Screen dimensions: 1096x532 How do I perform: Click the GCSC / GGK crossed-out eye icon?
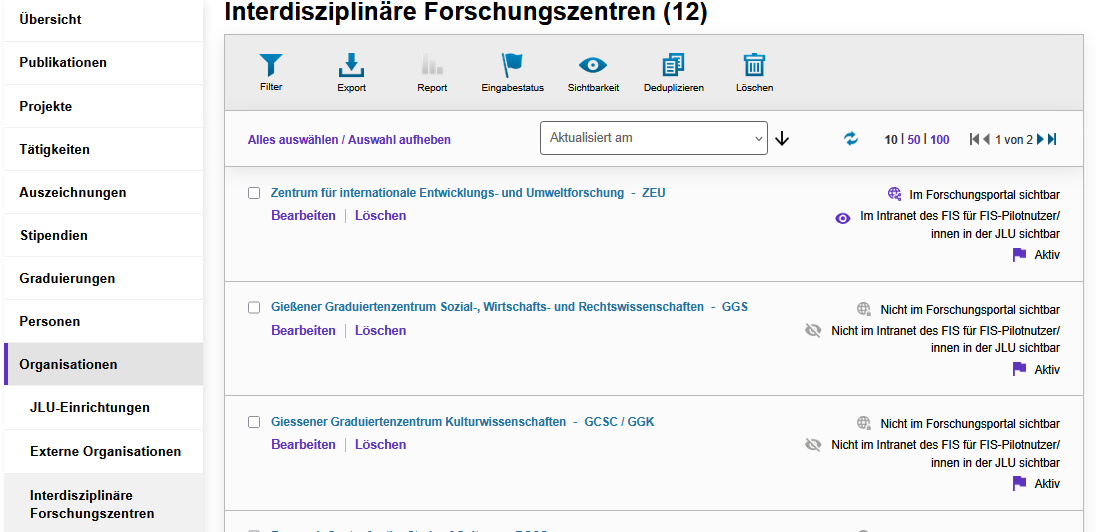point(812,444)
